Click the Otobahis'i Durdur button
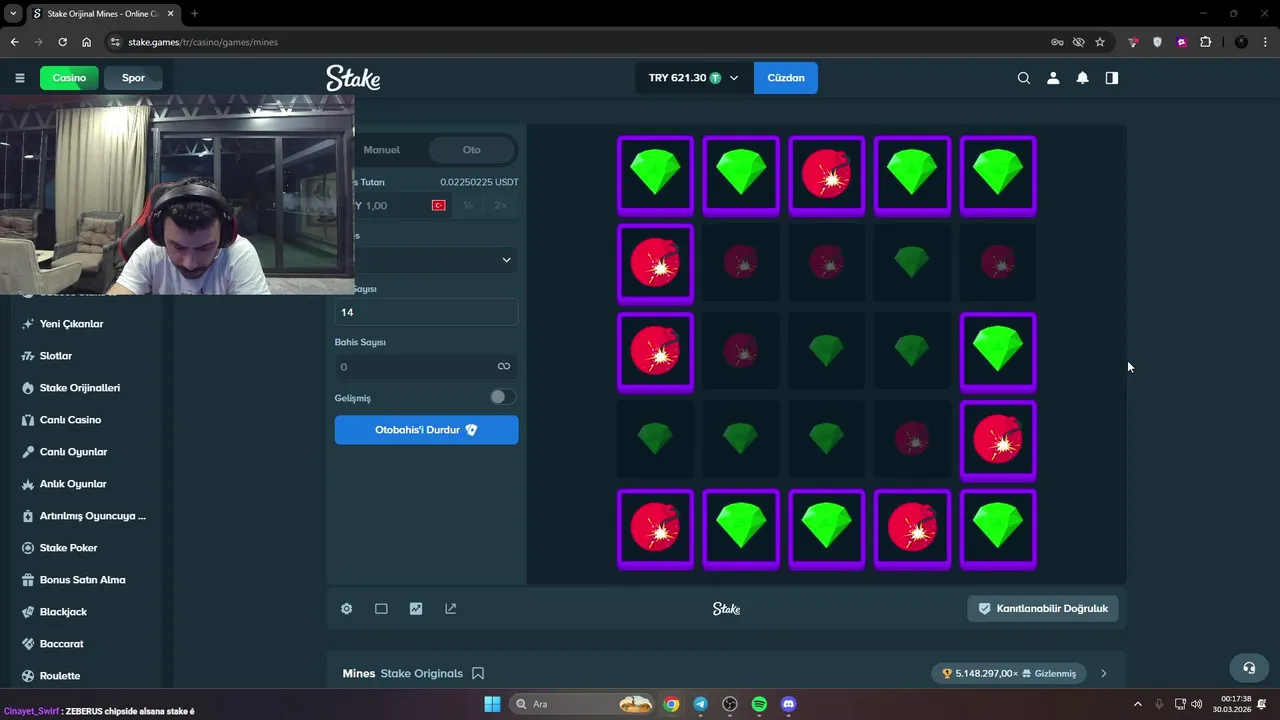This screenshot has width=1280, height=720. pyautogui.click(x=426, y=430)
